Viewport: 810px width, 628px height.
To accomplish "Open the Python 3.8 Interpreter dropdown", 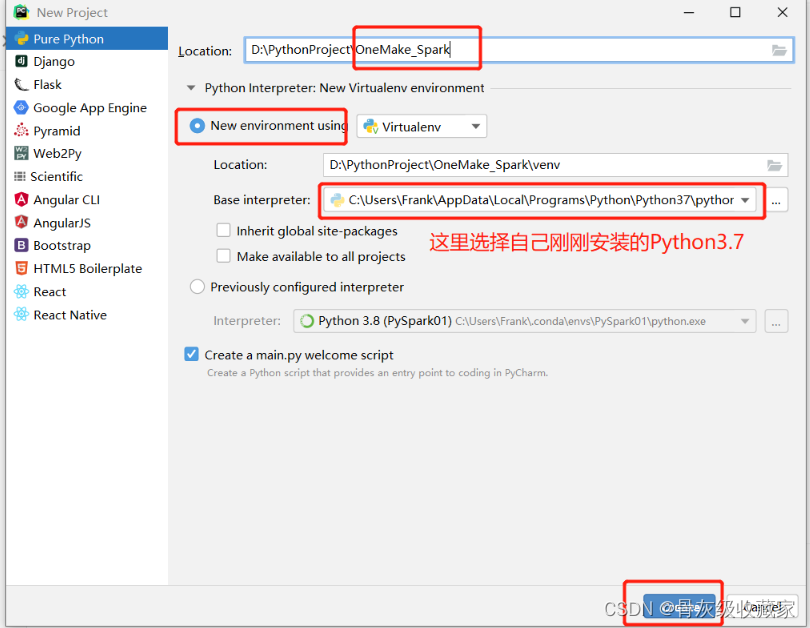I will click(525, 321).
